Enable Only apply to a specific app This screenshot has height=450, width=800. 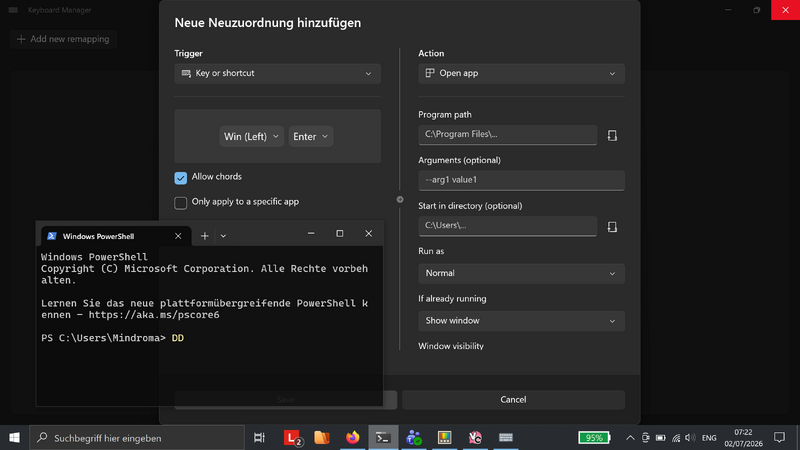[x=181, y=203]
